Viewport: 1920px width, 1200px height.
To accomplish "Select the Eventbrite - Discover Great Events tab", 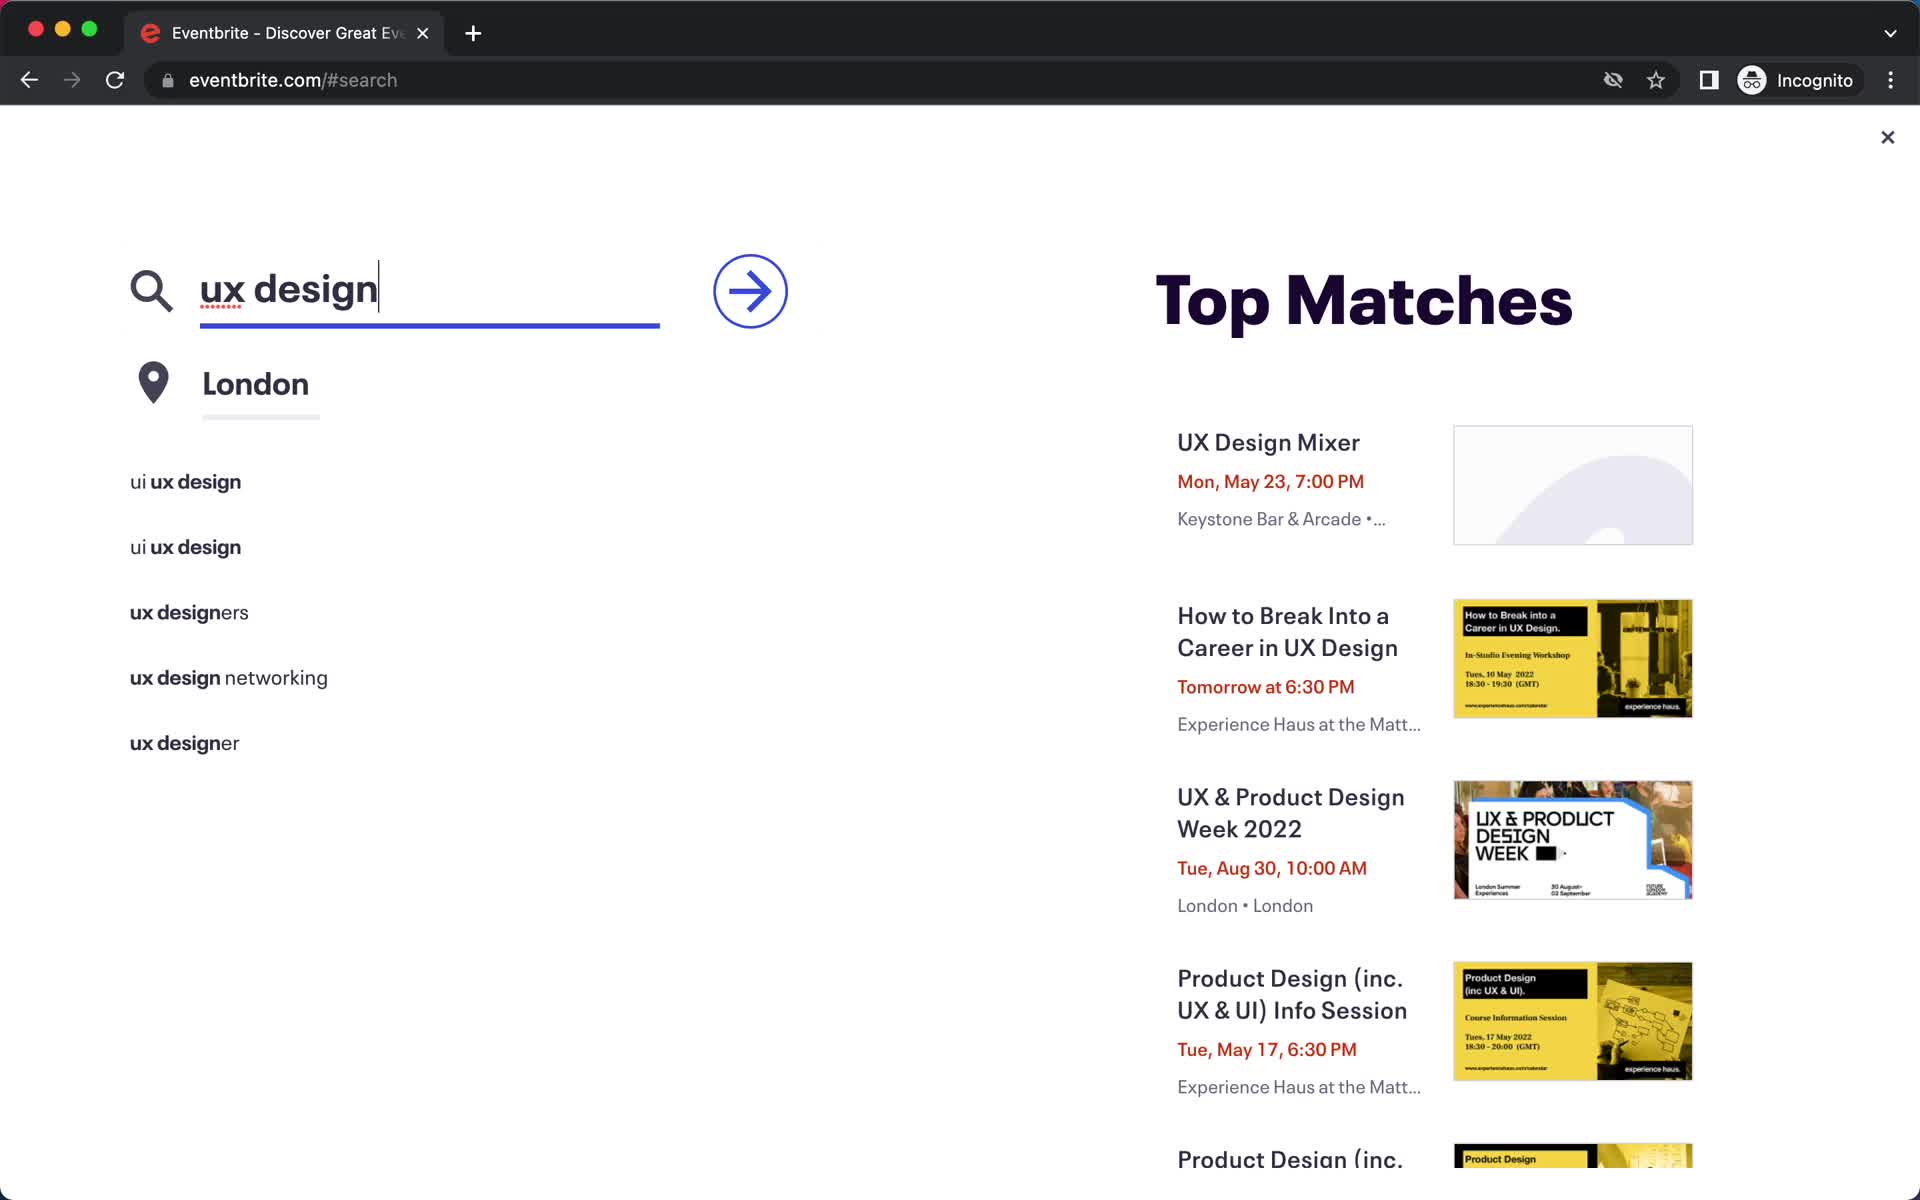I will pyautogui.click(x=285, y=33).
